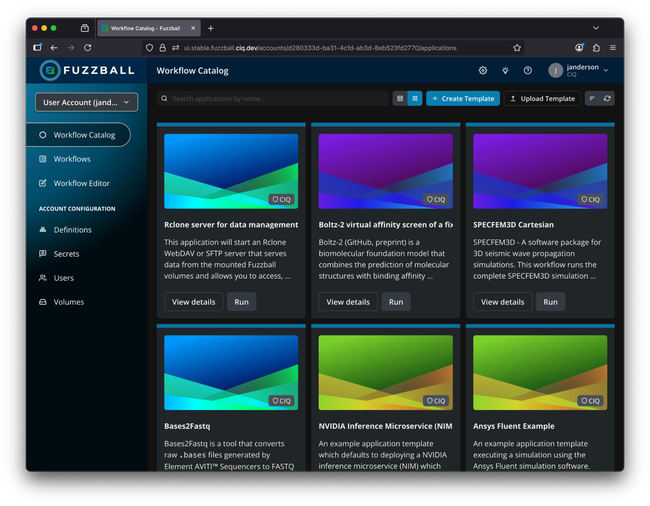Open browser extensions puzzle icon
This screenshot has height=506, width=650.
click(x=596, y=48)
